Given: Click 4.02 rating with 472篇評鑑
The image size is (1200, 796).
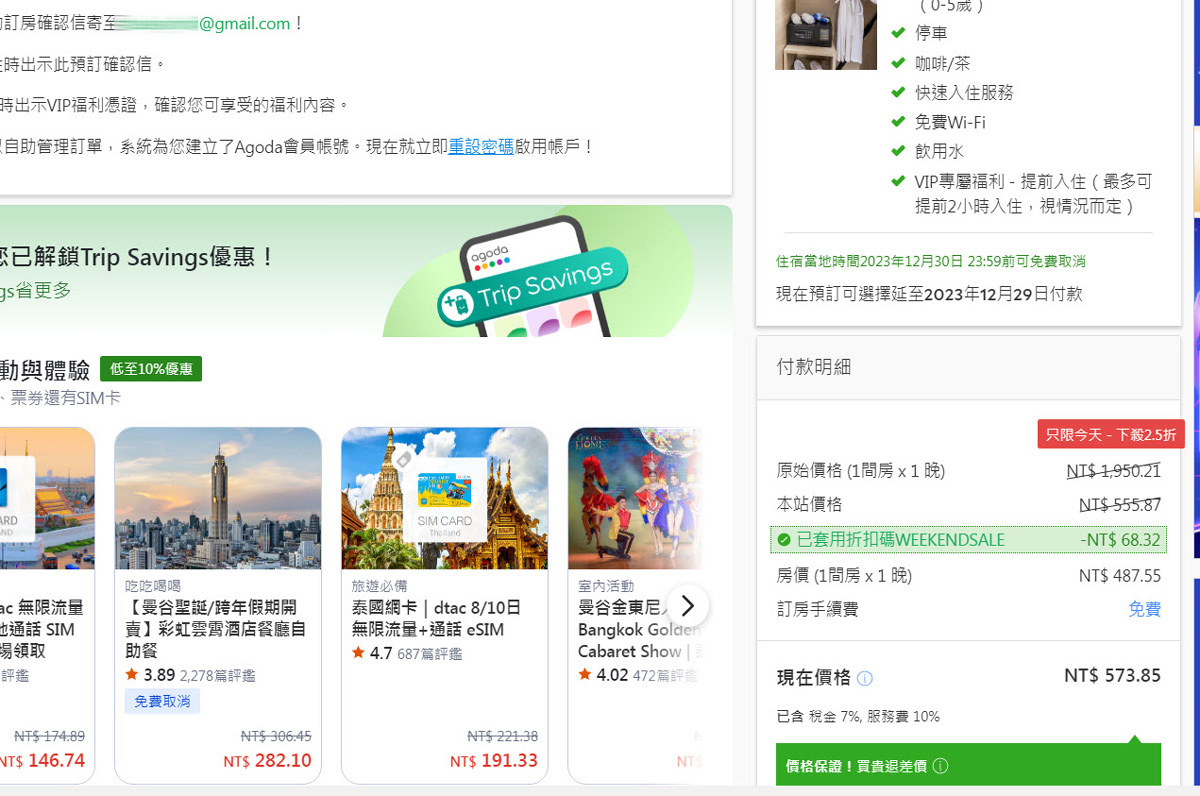Looking at the screenshot, I should tap(612, 675).
